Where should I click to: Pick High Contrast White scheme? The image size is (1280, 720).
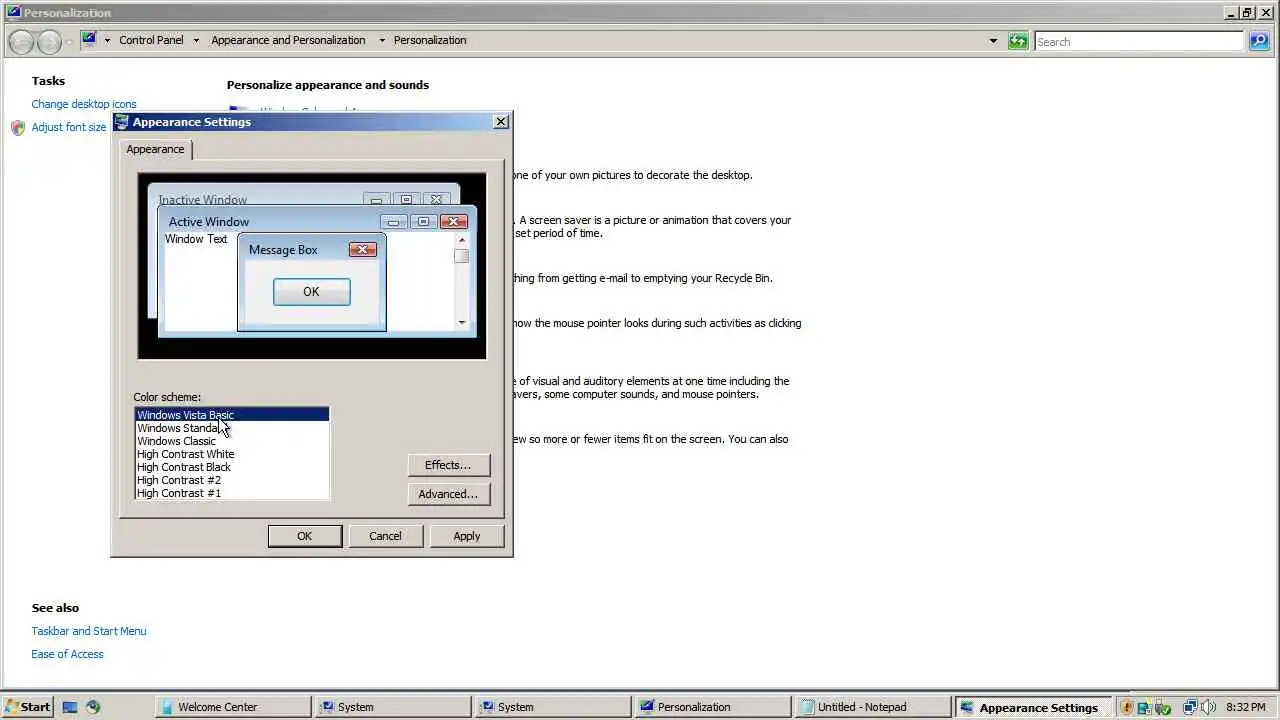(232, 454)
